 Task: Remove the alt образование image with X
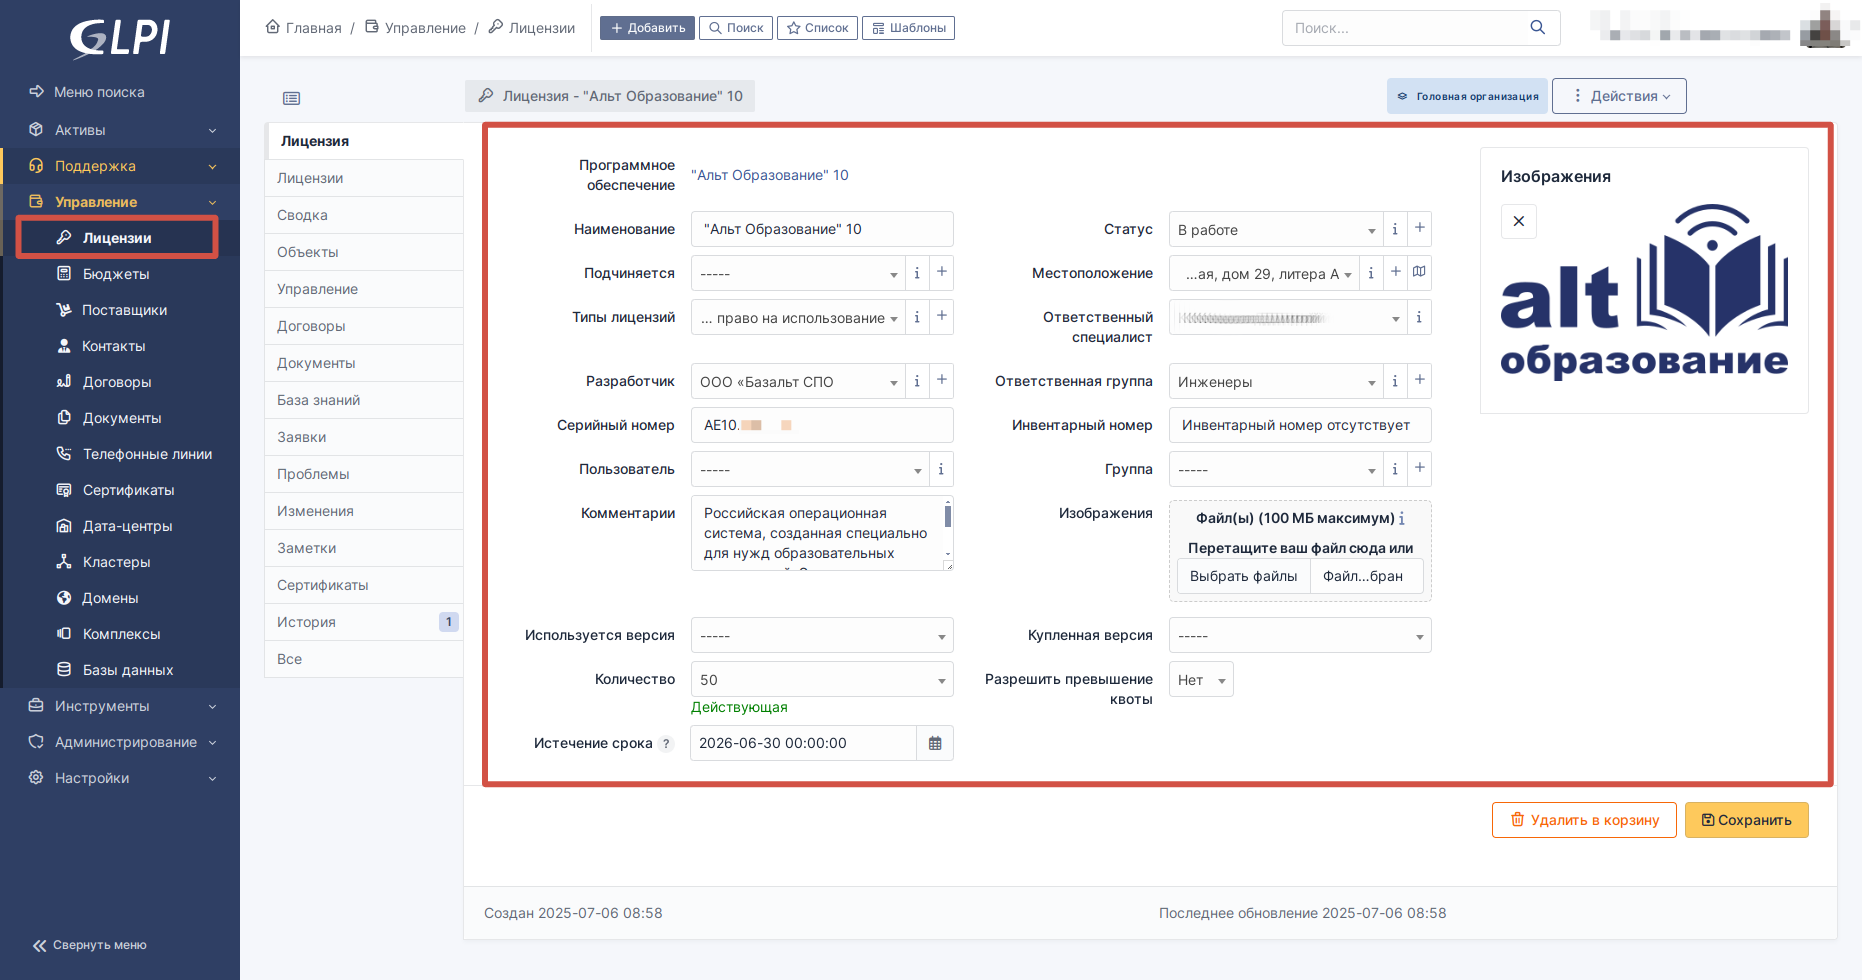pos(1518,221)
